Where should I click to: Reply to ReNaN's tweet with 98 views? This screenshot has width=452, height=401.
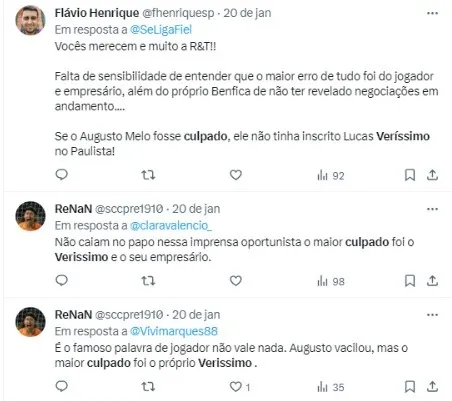pos(62,280)
